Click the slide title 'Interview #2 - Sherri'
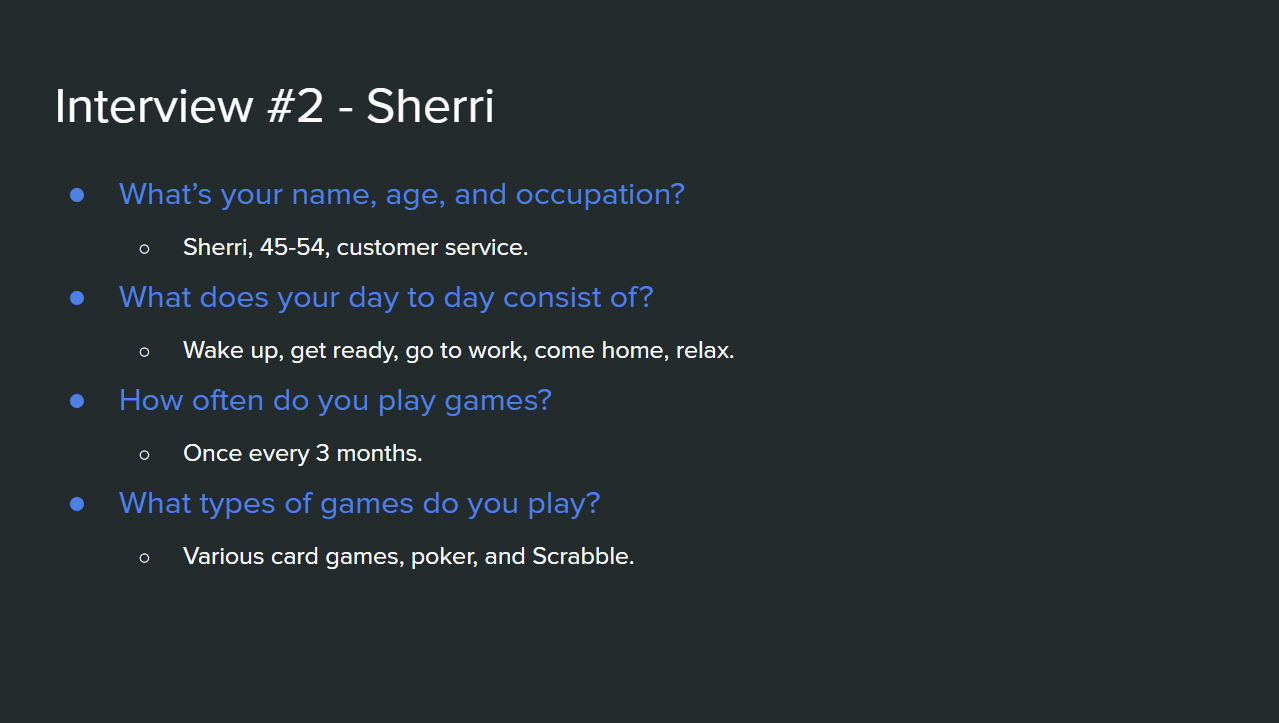Viewport: 1279px width, 723px height. click(x=274, y=106)
